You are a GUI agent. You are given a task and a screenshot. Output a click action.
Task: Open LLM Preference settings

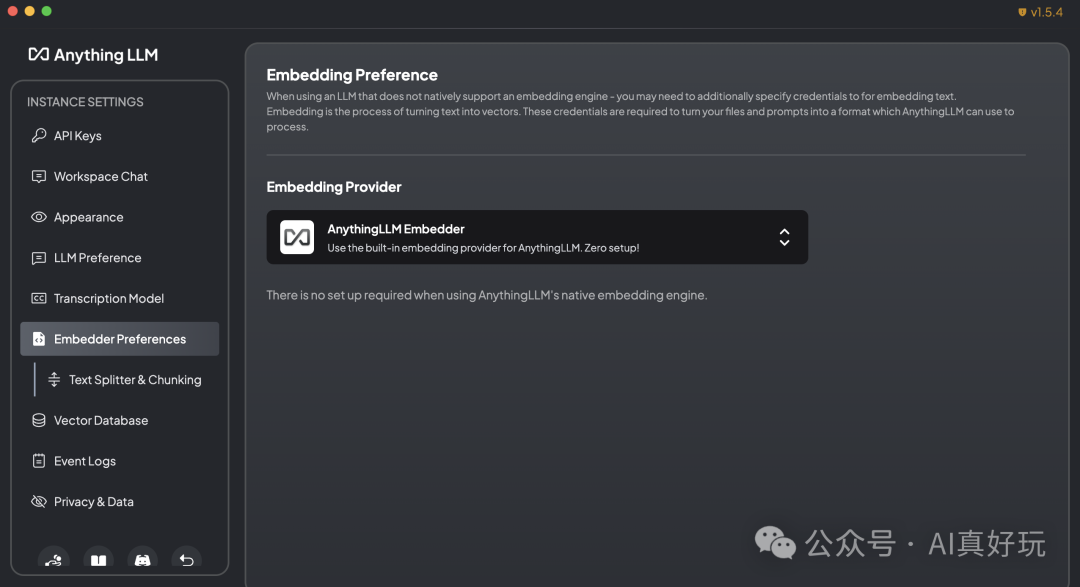point(97,258)
